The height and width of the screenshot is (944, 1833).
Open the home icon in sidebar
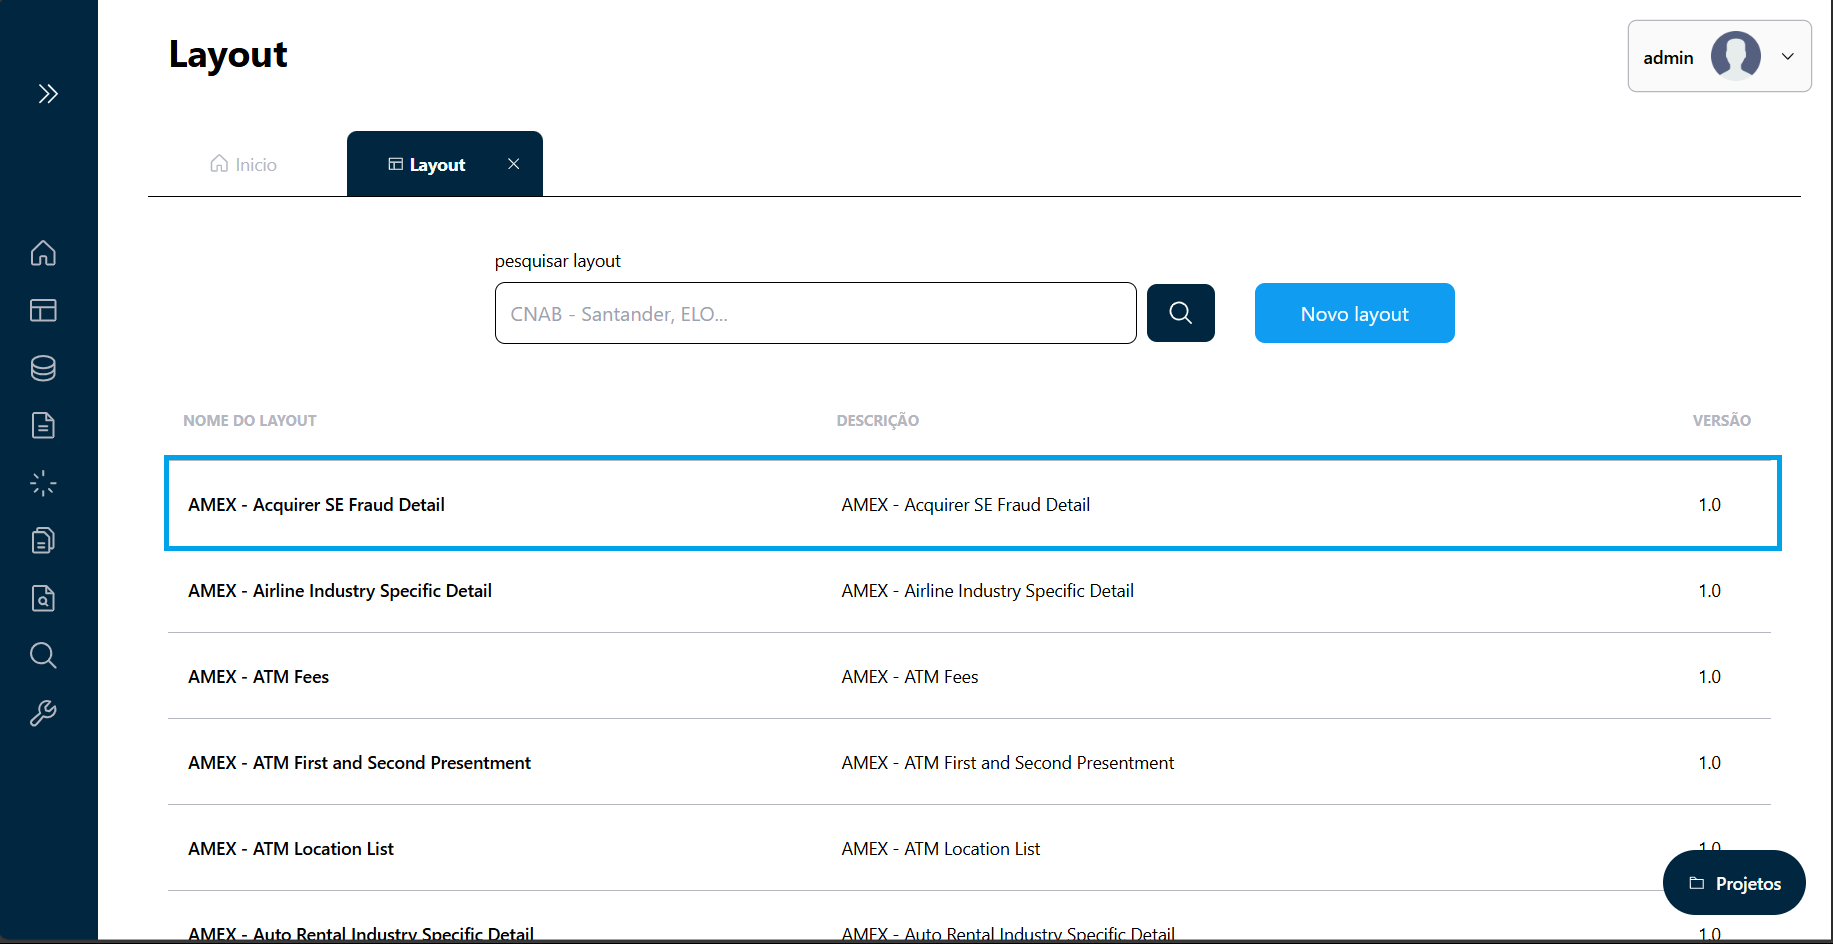43,253
